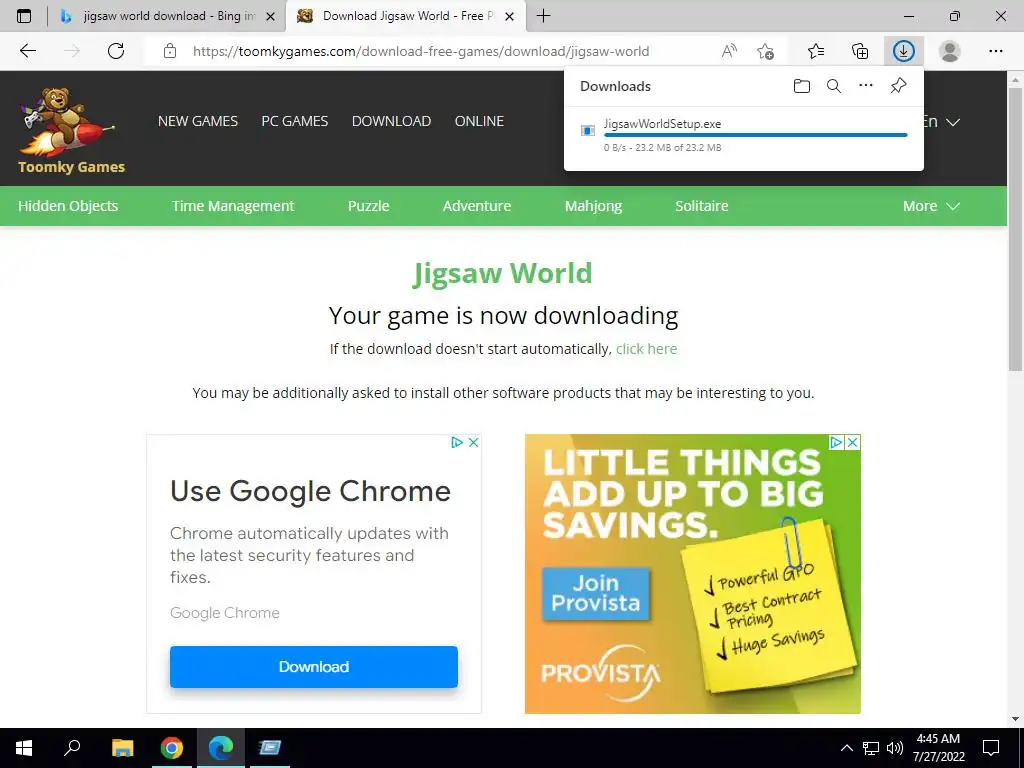
Task: Open File Explorer from taskbar
Action: pos(122,748)
